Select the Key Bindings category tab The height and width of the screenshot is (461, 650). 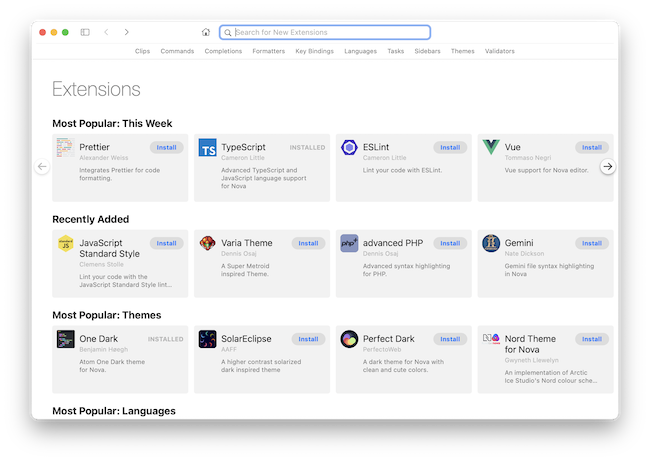tap(314, 51)
